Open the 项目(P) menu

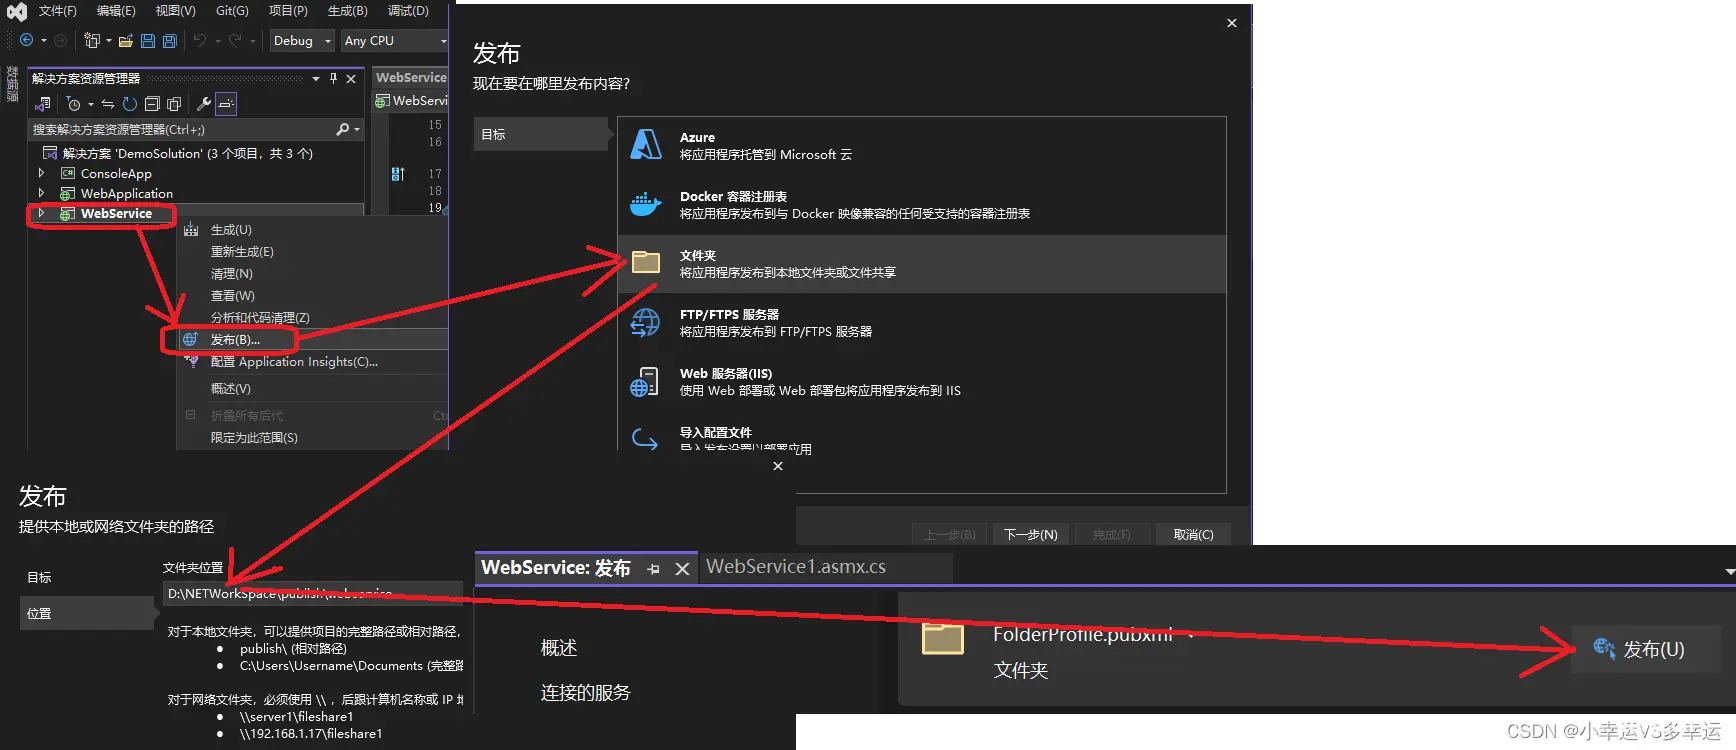[288, 11]
